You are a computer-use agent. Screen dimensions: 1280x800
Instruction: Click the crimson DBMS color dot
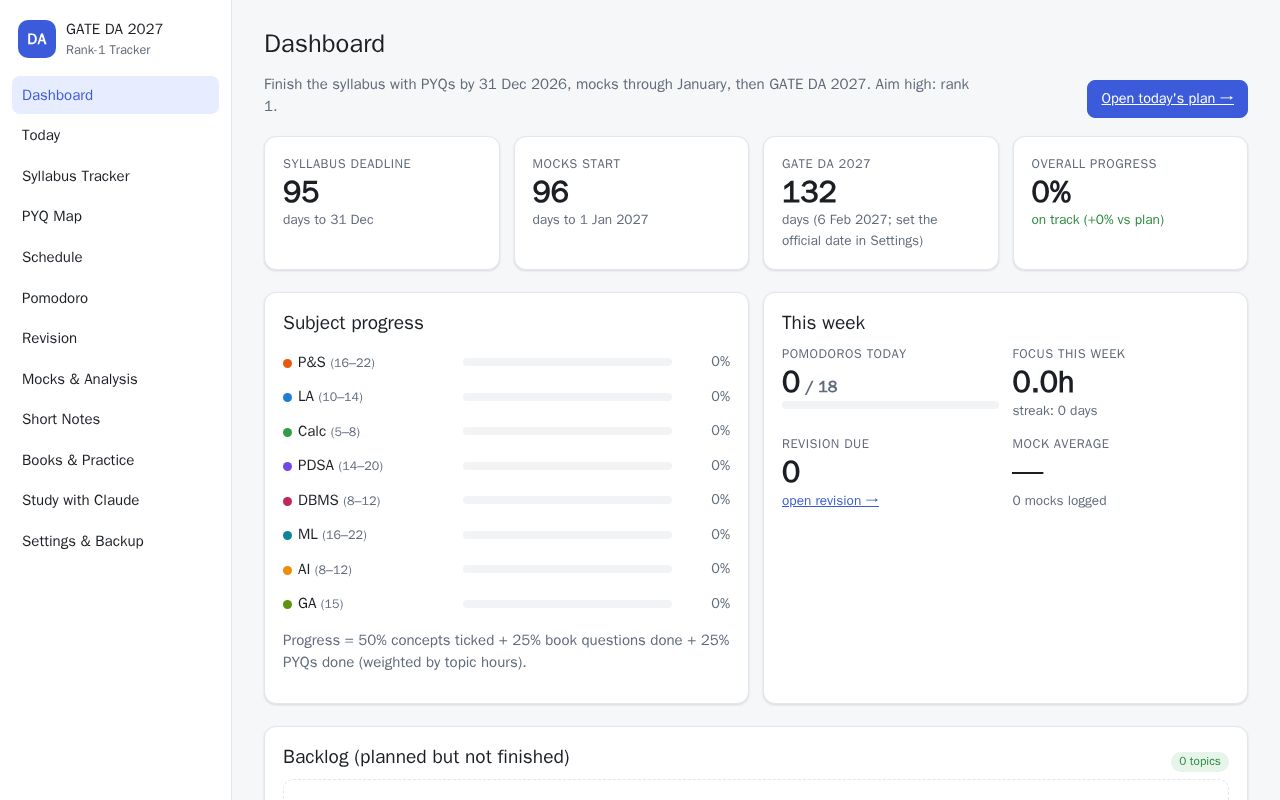pos(287,501)
